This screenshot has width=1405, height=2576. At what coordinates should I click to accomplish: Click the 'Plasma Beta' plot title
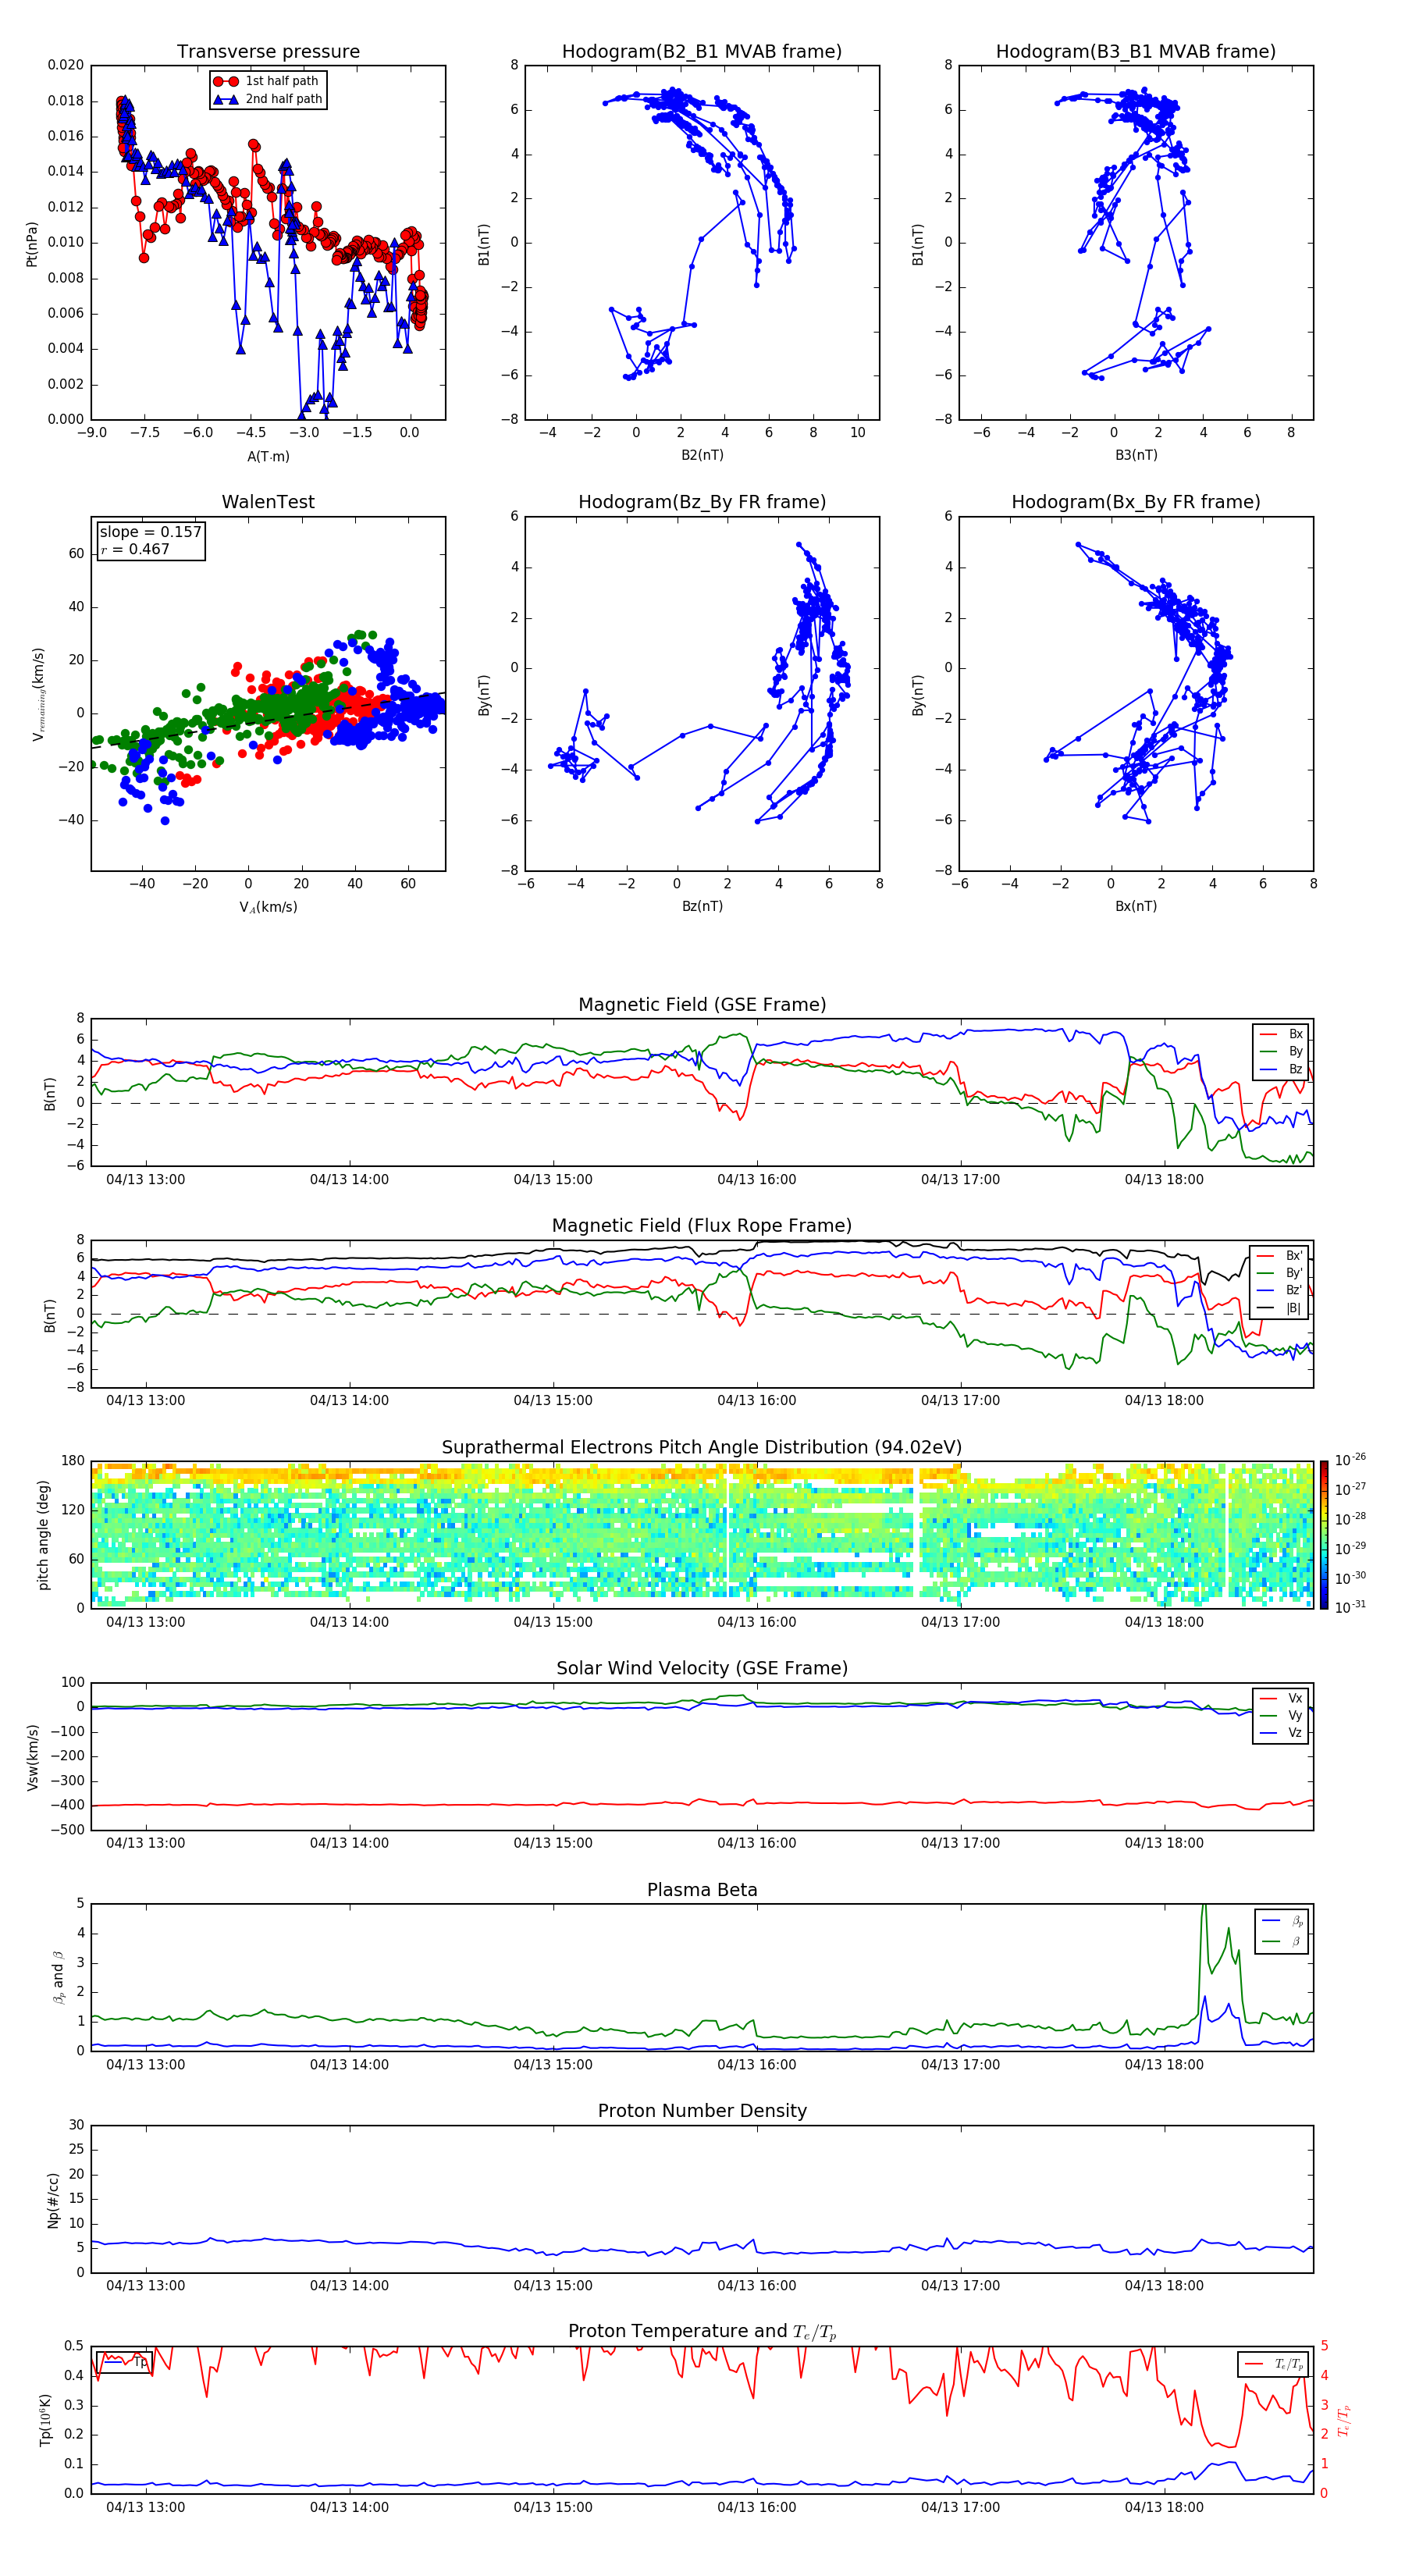pos(702,1891)
